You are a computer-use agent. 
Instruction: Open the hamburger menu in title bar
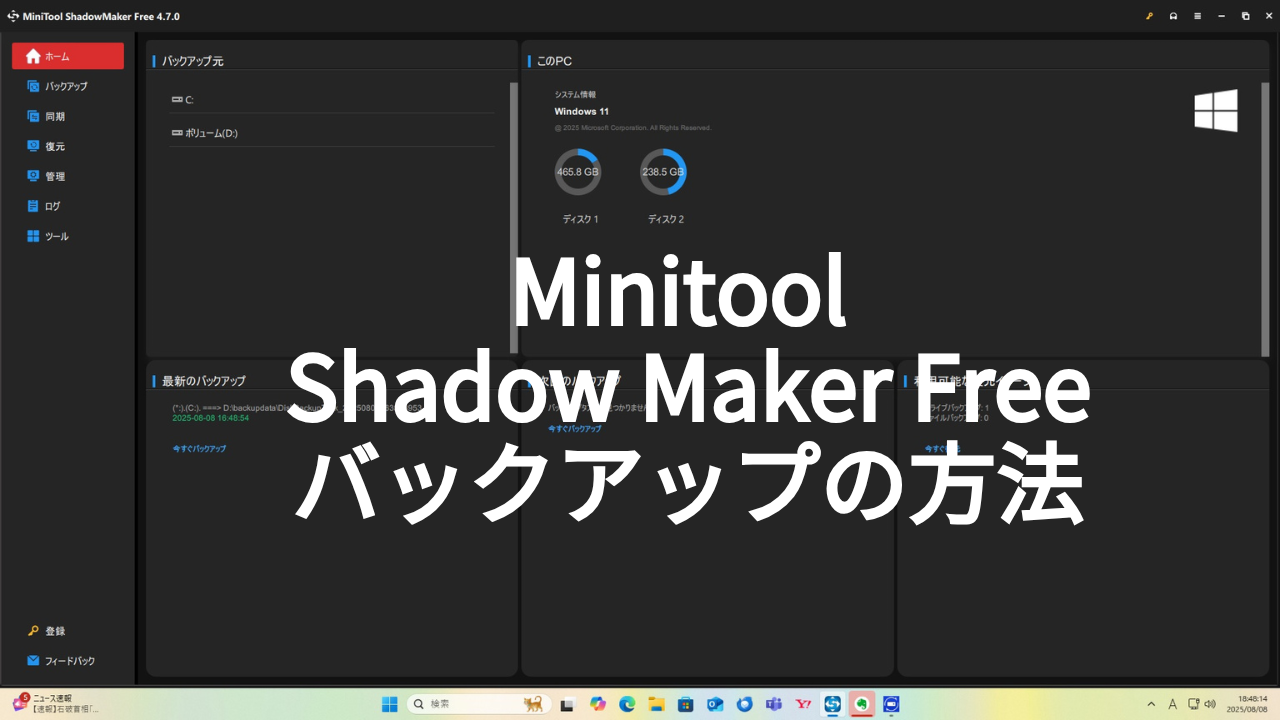pos(1197,16)
